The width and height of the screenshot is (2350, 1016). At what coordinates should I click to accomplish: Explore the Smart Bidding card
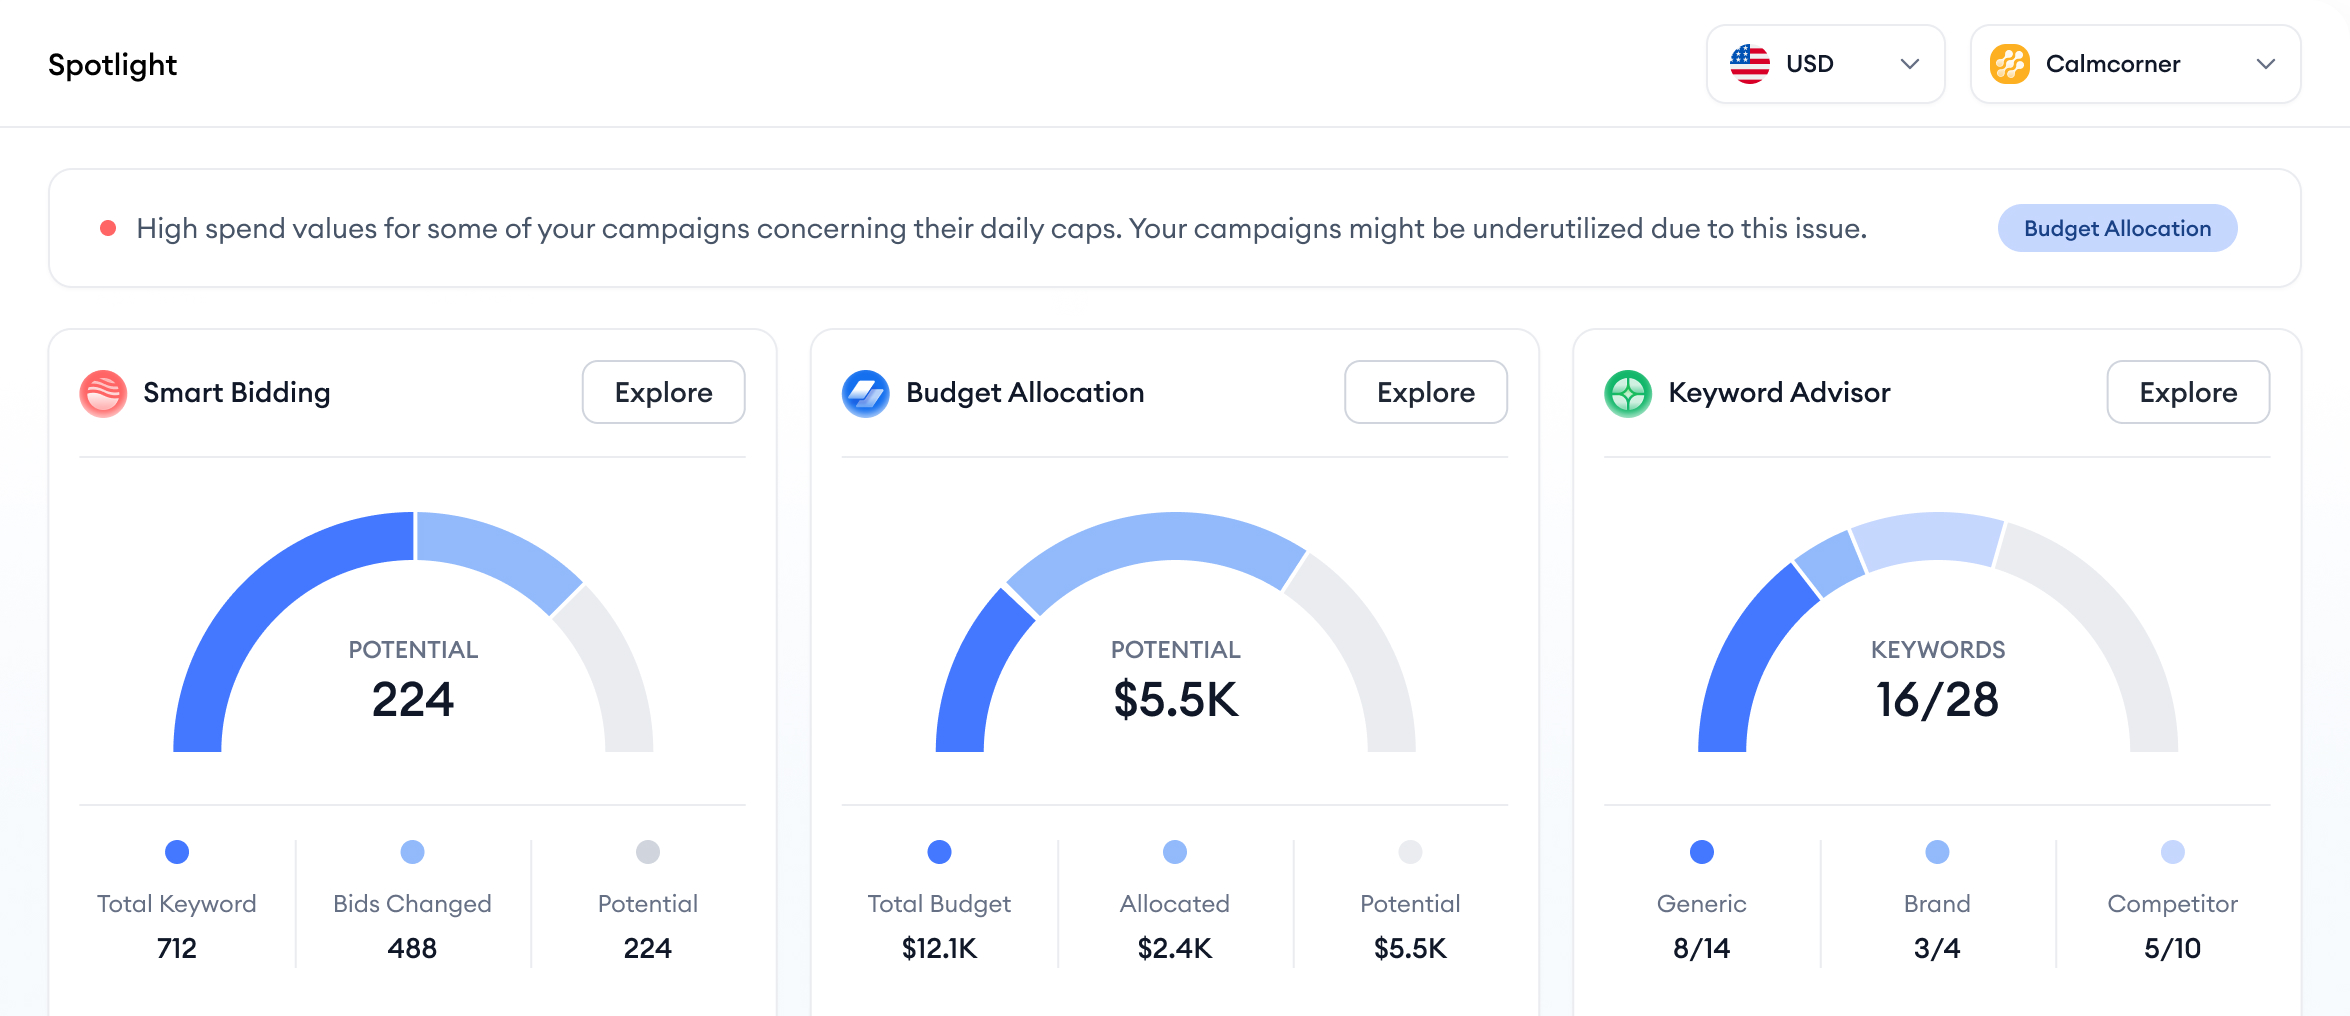coord(664,392)
